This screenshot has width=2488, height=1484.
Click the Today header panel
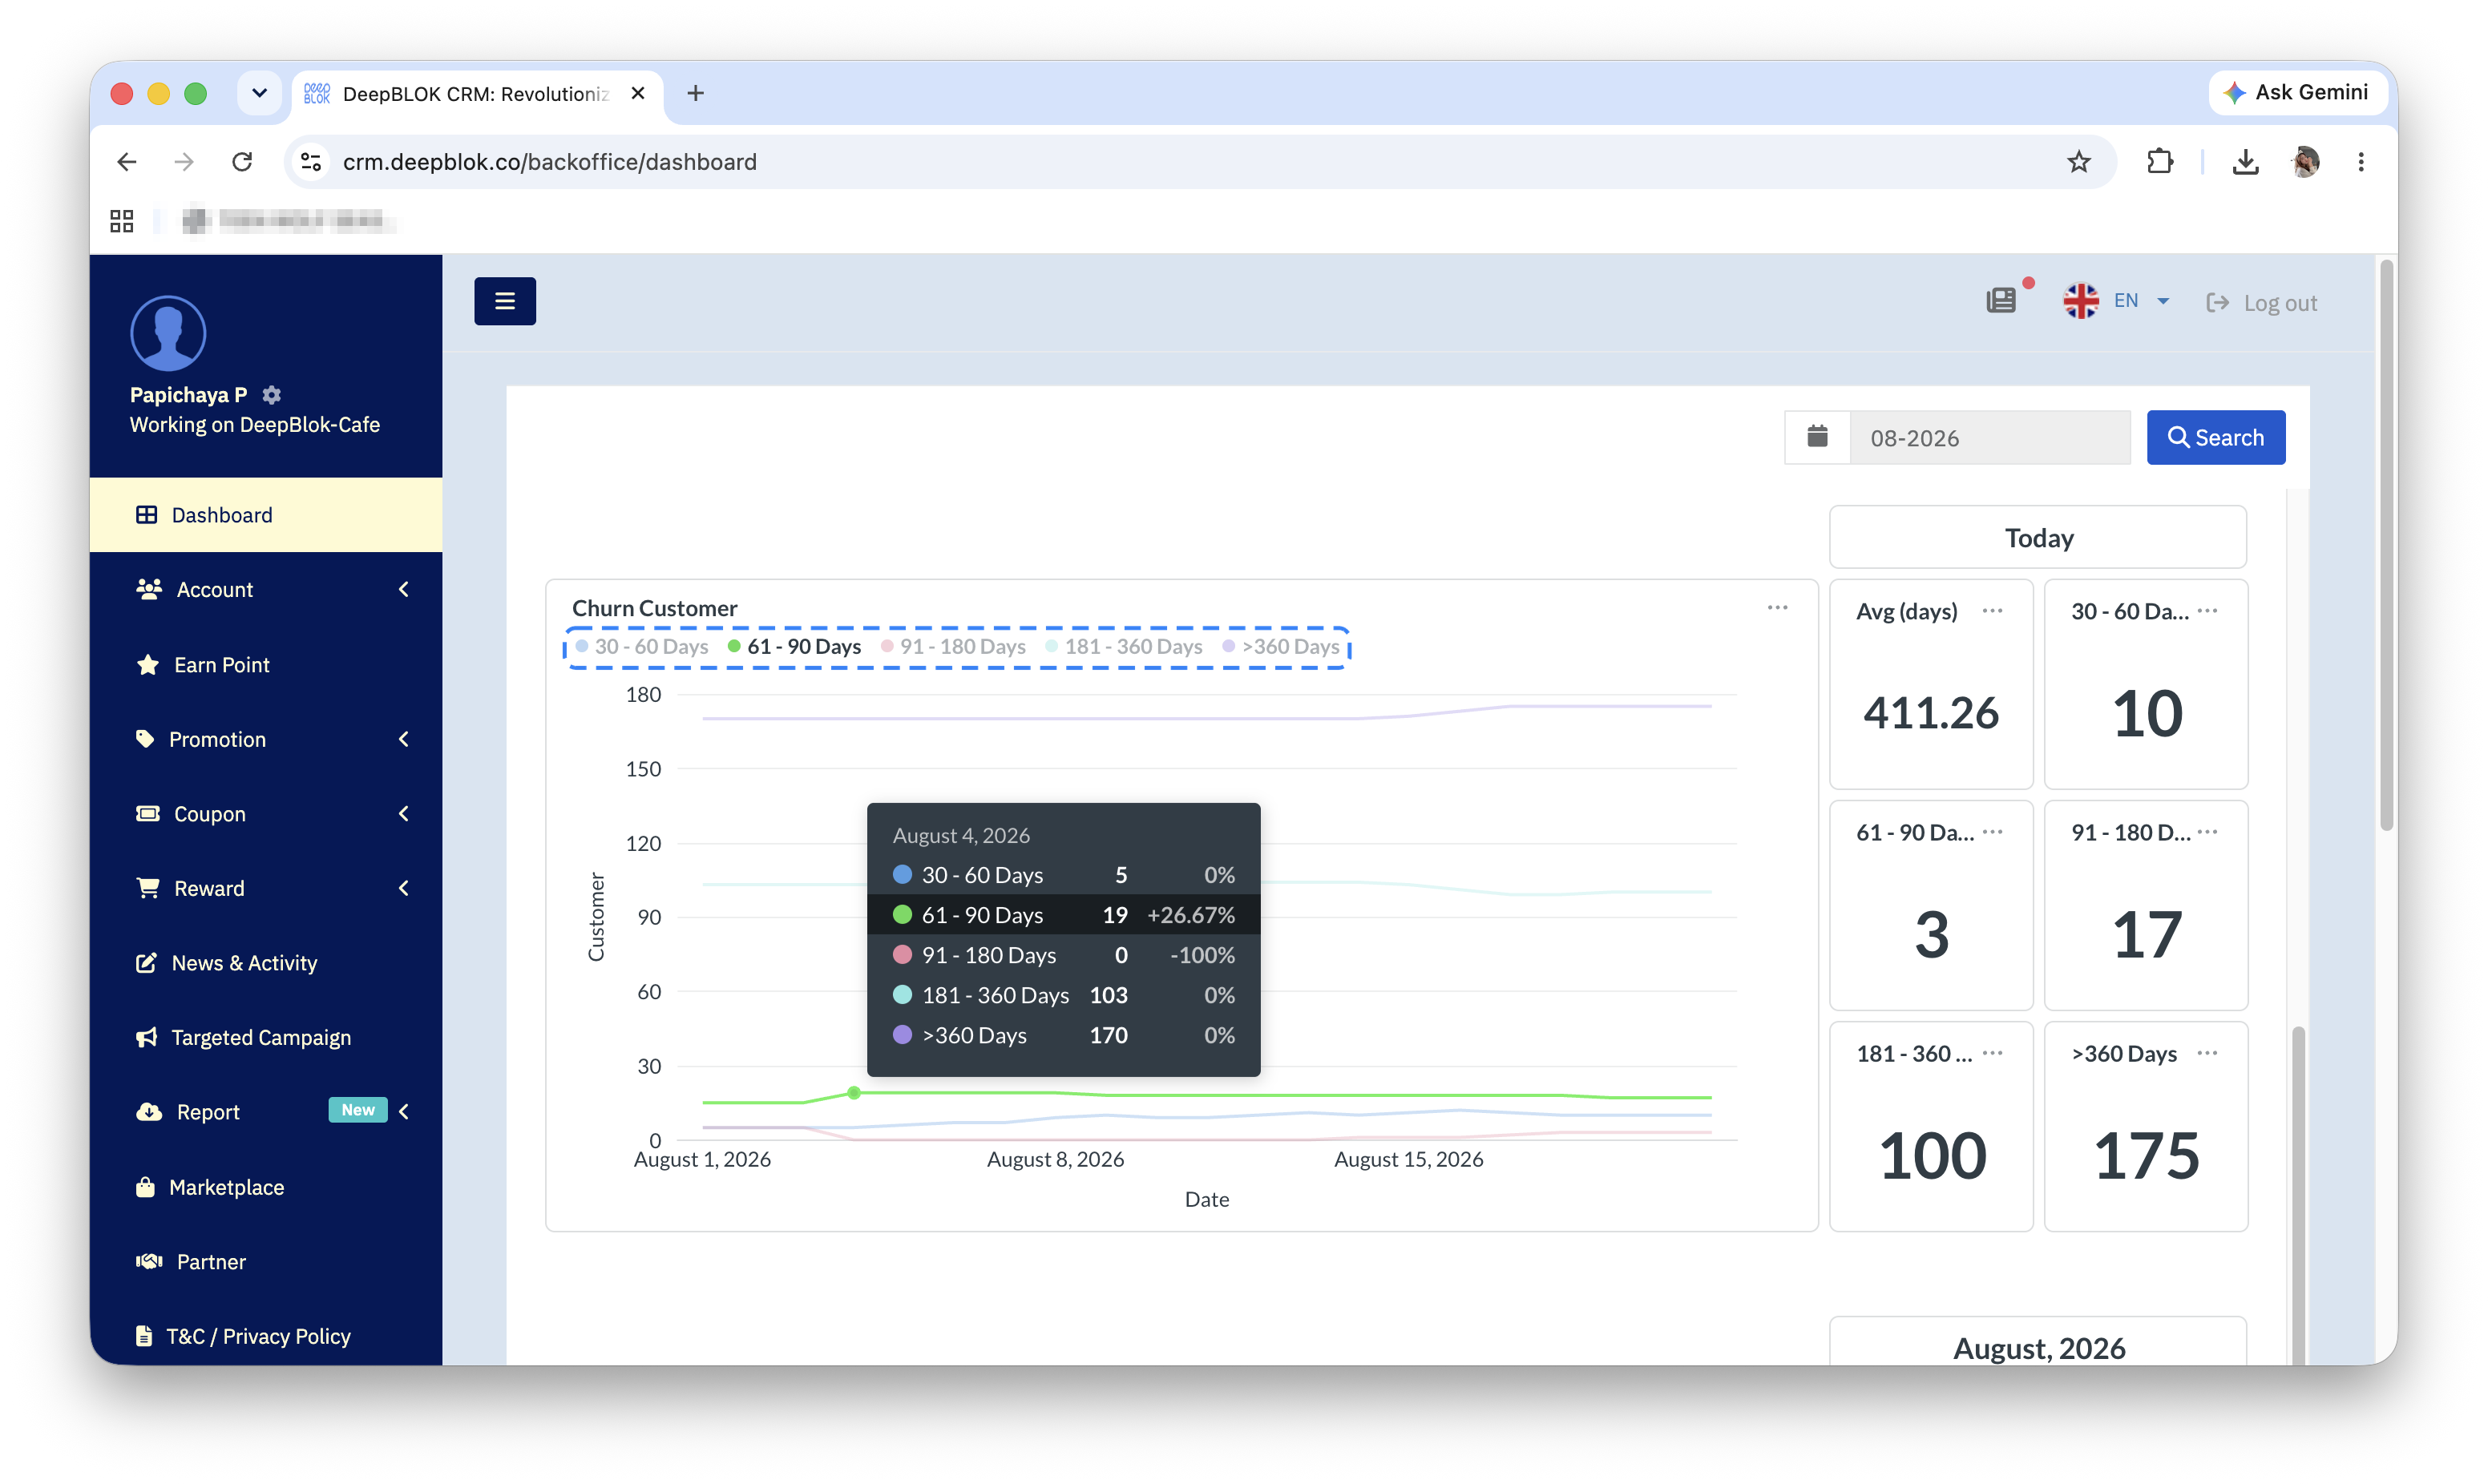(2037, 538)
